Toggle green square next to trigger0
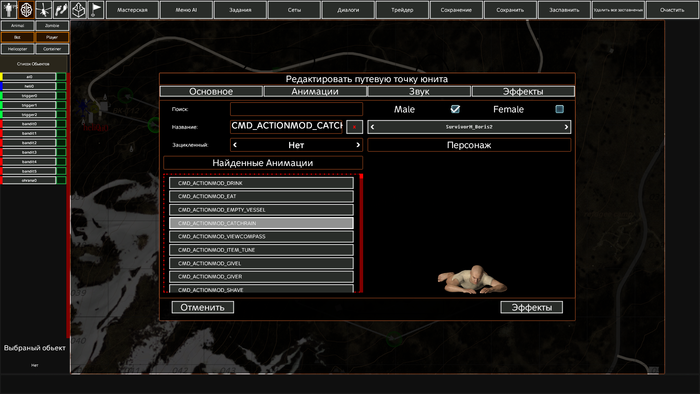This screenshot has width=700, height=394. (61, 95)
